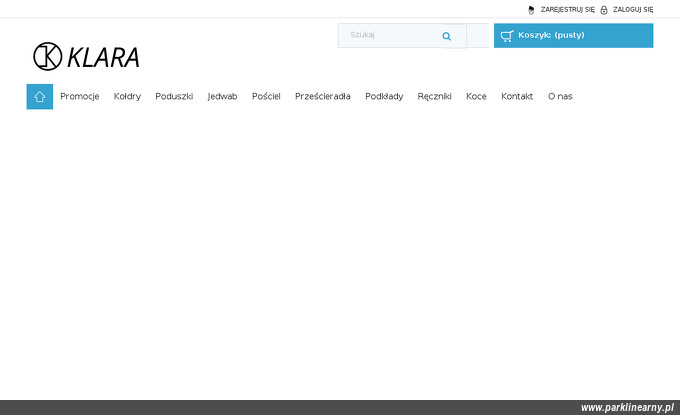
Task: Open the Kołdry category
Action: coord(127,96)
